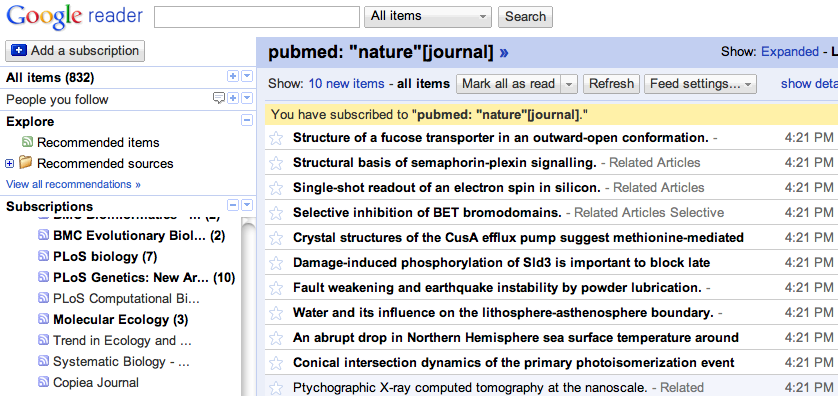The width and height of the screenshot is (838, 396).
Task: Click the Molecular Ecology feed icon
Action: tap(43, 319)
